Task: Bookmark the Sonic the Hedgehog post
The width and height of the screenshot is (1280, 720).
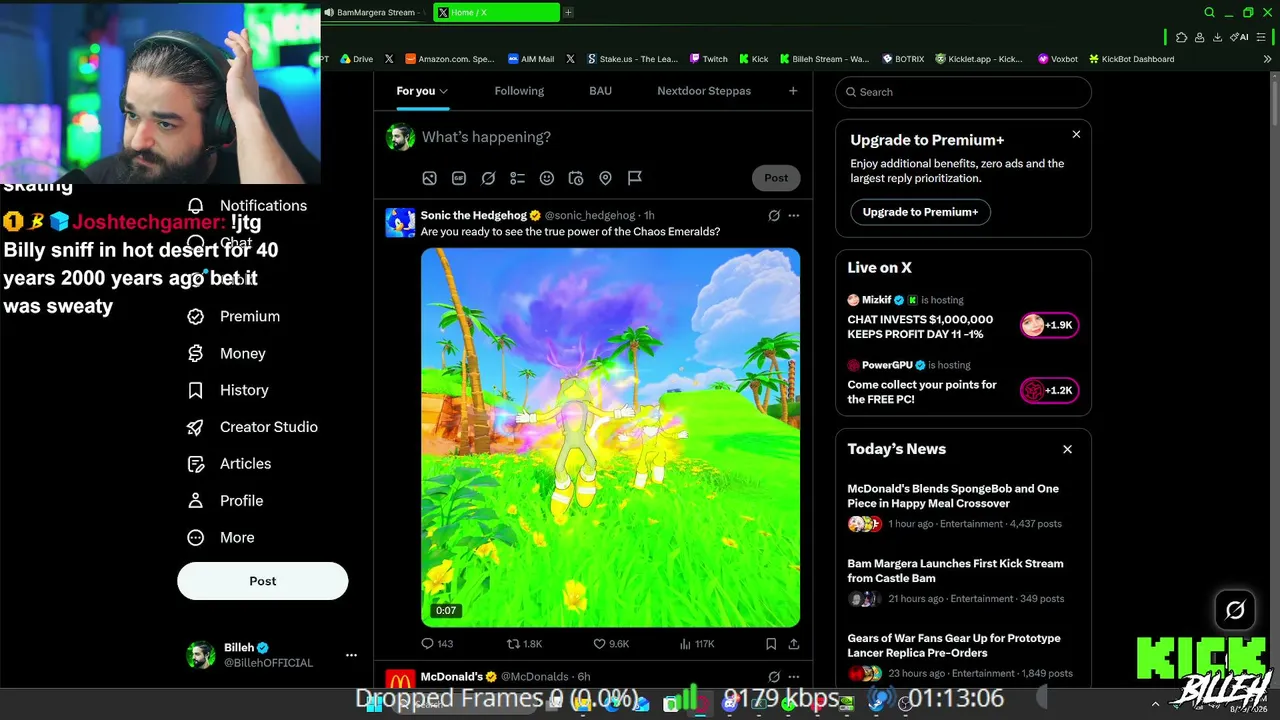Action: (x=771, y=644)
